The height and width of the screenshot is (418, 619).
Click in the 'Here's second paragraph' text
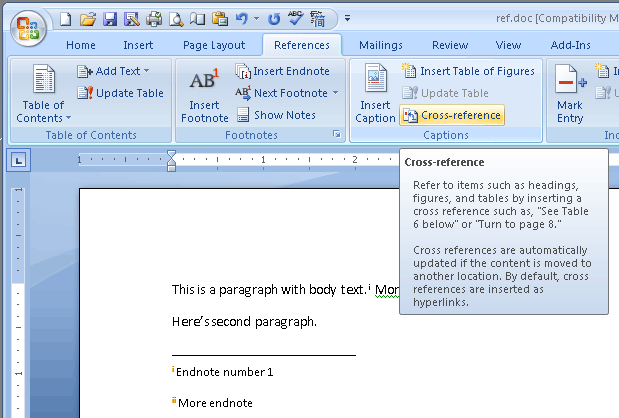[244, 322]
